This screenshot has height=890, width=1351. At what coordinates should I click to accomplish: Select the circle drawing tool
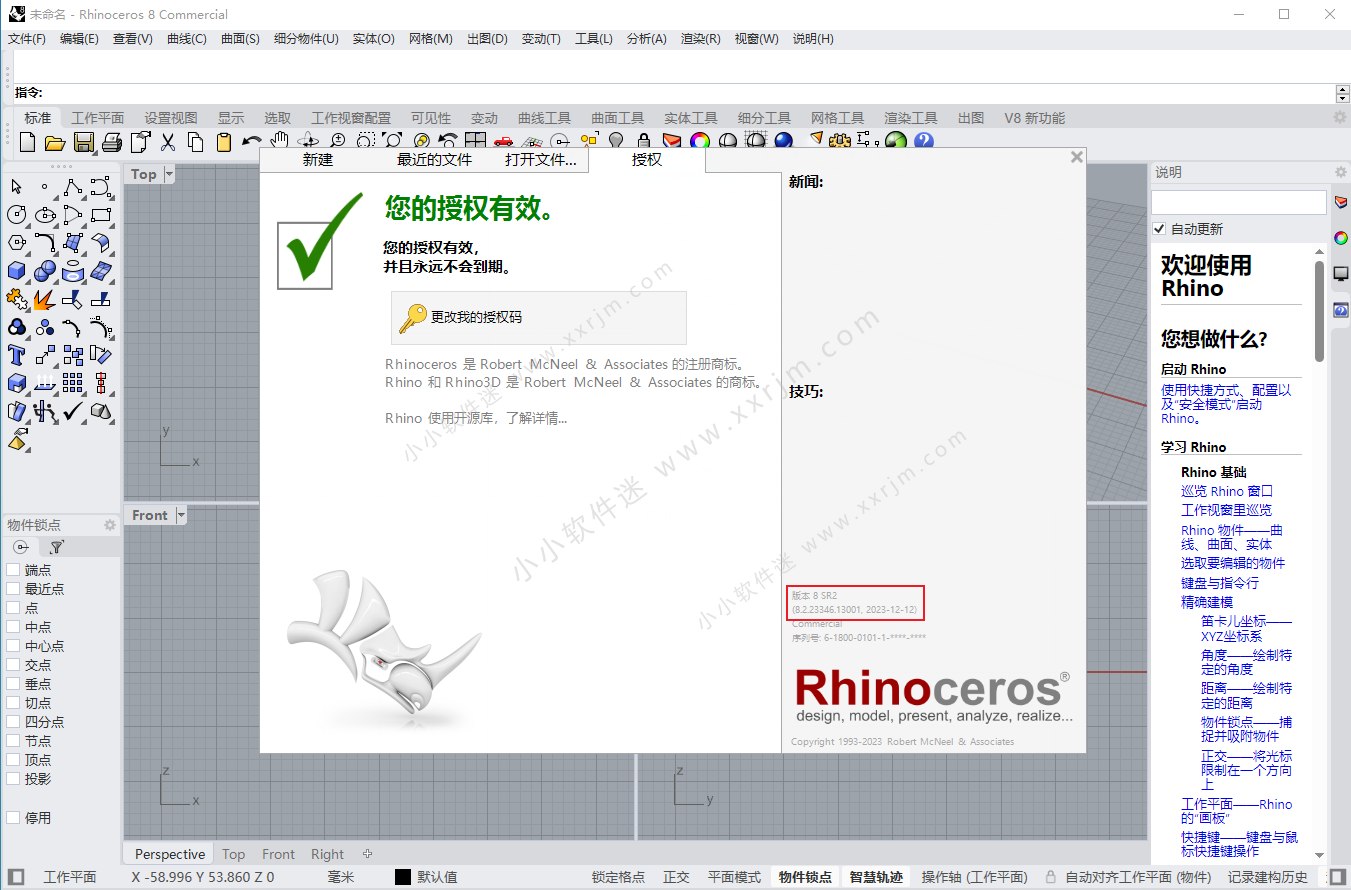[x=15, y=214]
